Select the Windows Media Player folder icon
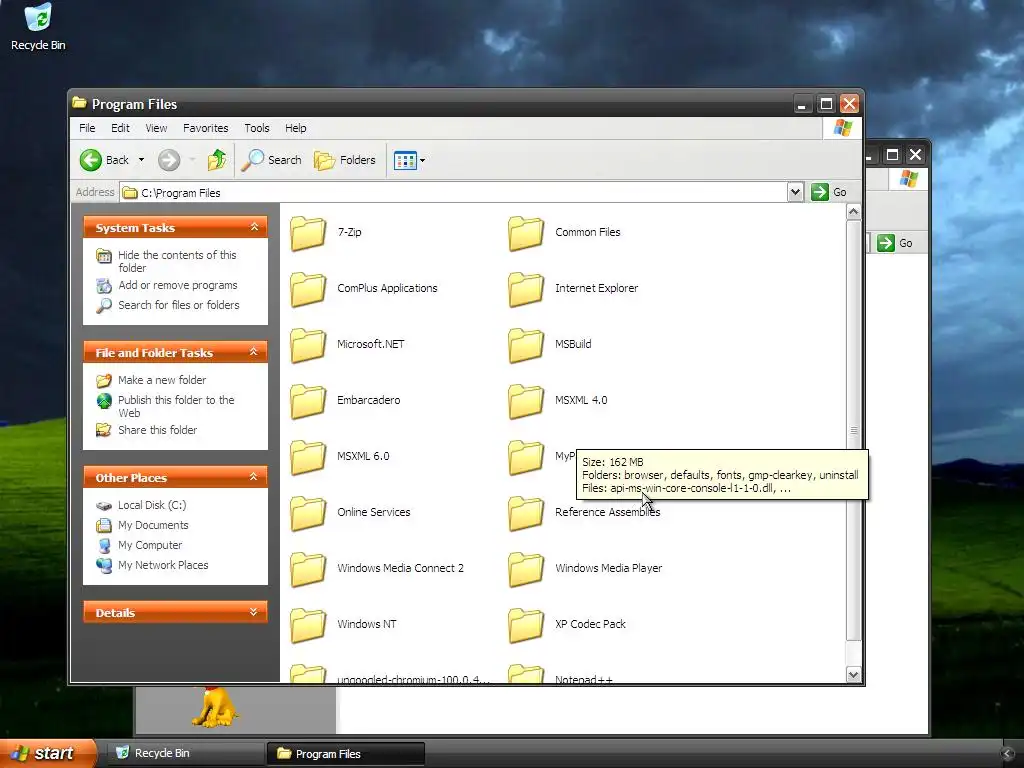This screenshot has width=1024, height=768. click(526, 569)
